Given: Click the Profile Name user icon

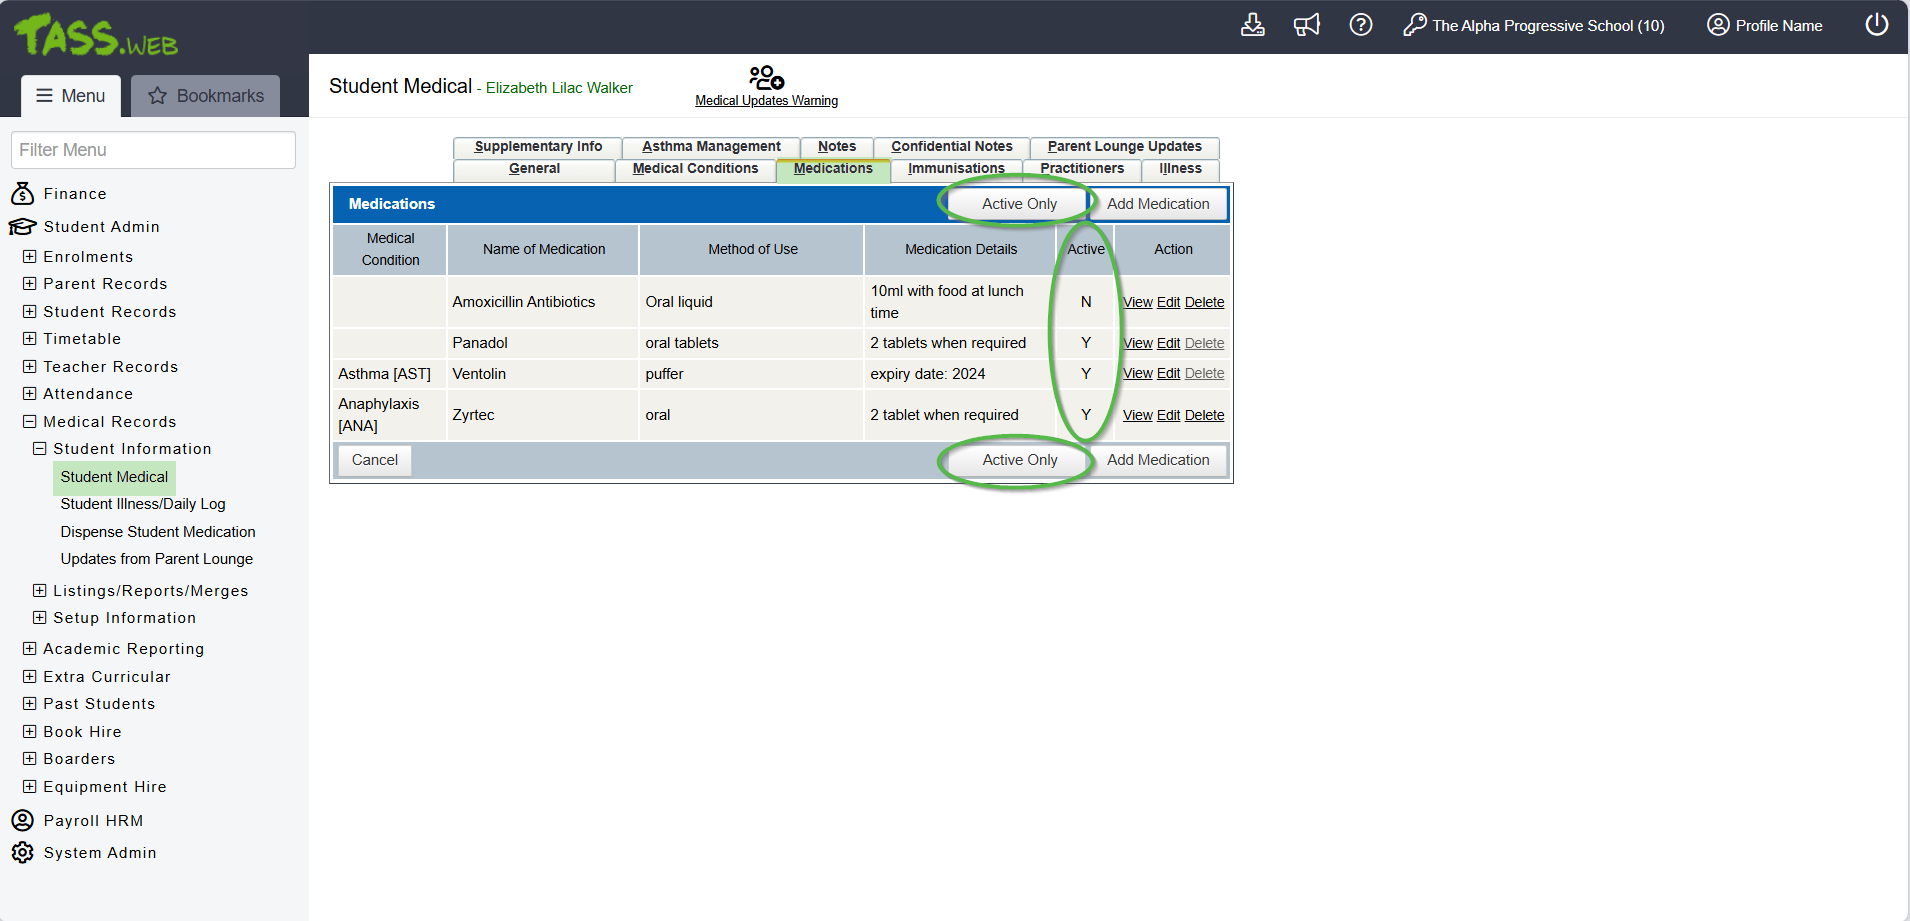Looking at the screenshot, I should tap(1717, 25).
